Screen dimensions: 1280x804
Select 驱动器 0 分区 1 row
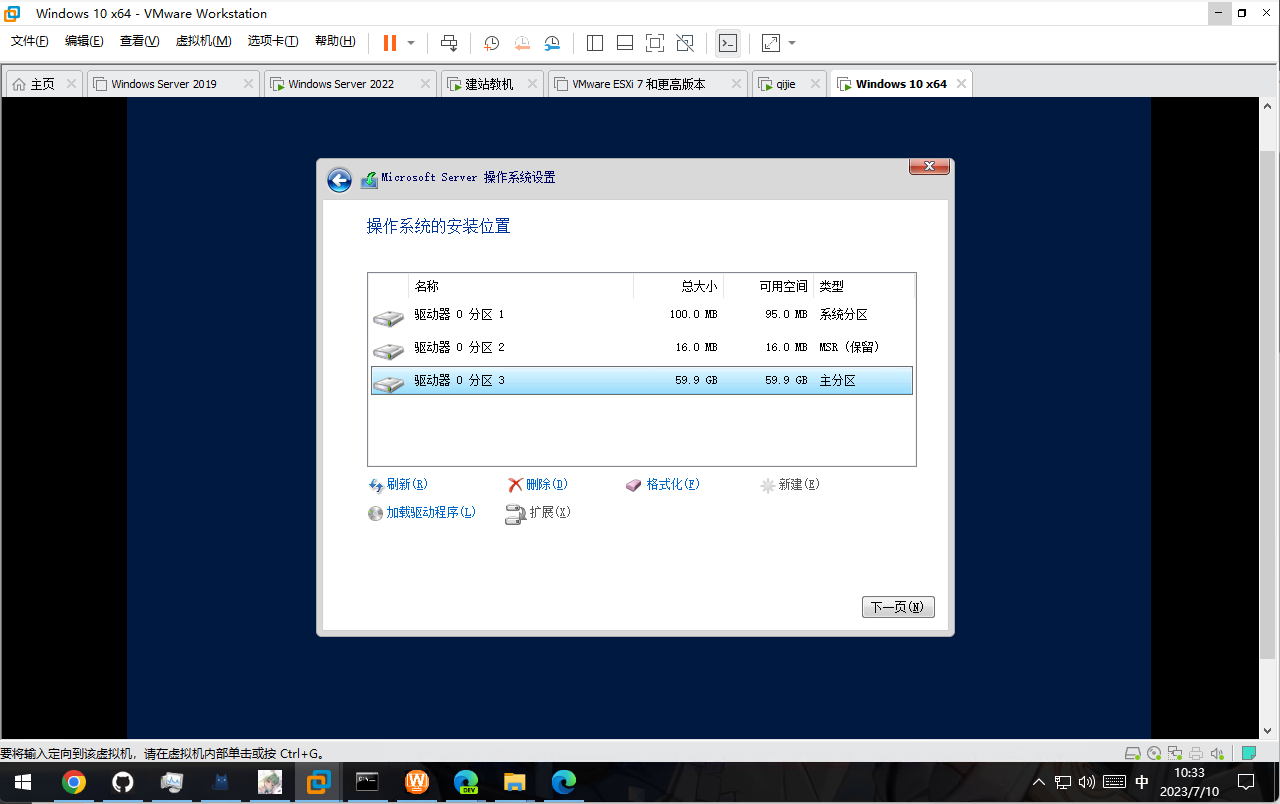point(641,315)
